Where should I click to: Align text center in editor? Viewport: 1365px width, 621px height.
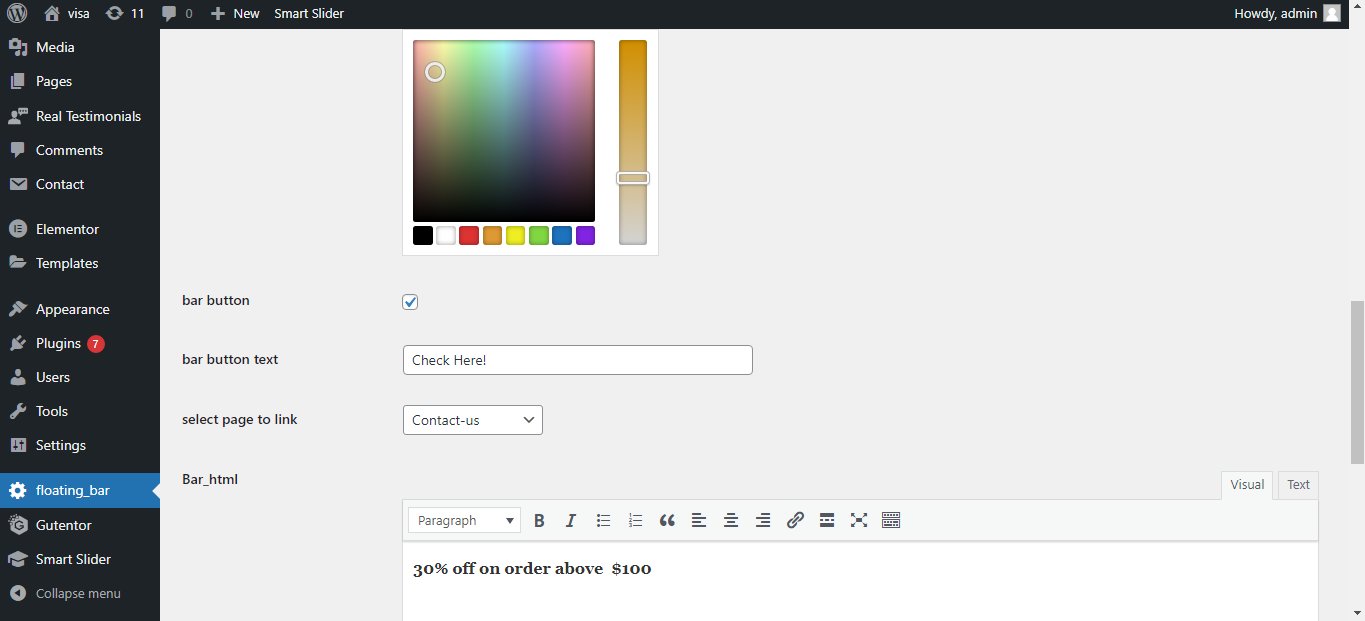click(731, 520)
